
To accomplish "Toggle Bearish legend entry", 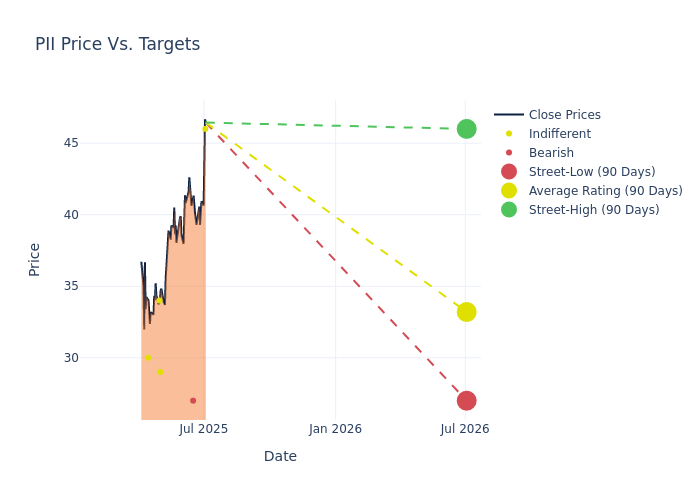I will (551, 153).
